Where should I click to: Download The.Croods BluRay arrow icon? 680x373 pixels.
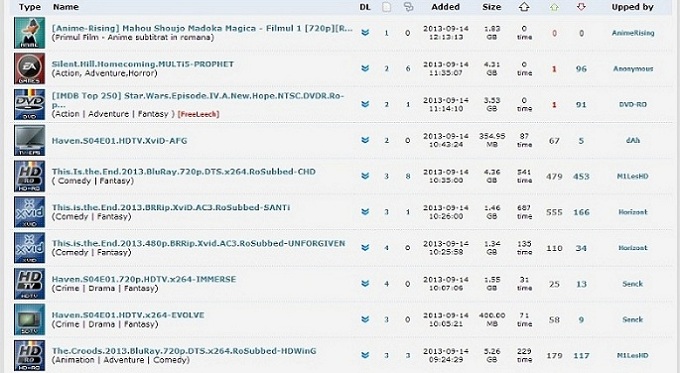coord(365,355)
